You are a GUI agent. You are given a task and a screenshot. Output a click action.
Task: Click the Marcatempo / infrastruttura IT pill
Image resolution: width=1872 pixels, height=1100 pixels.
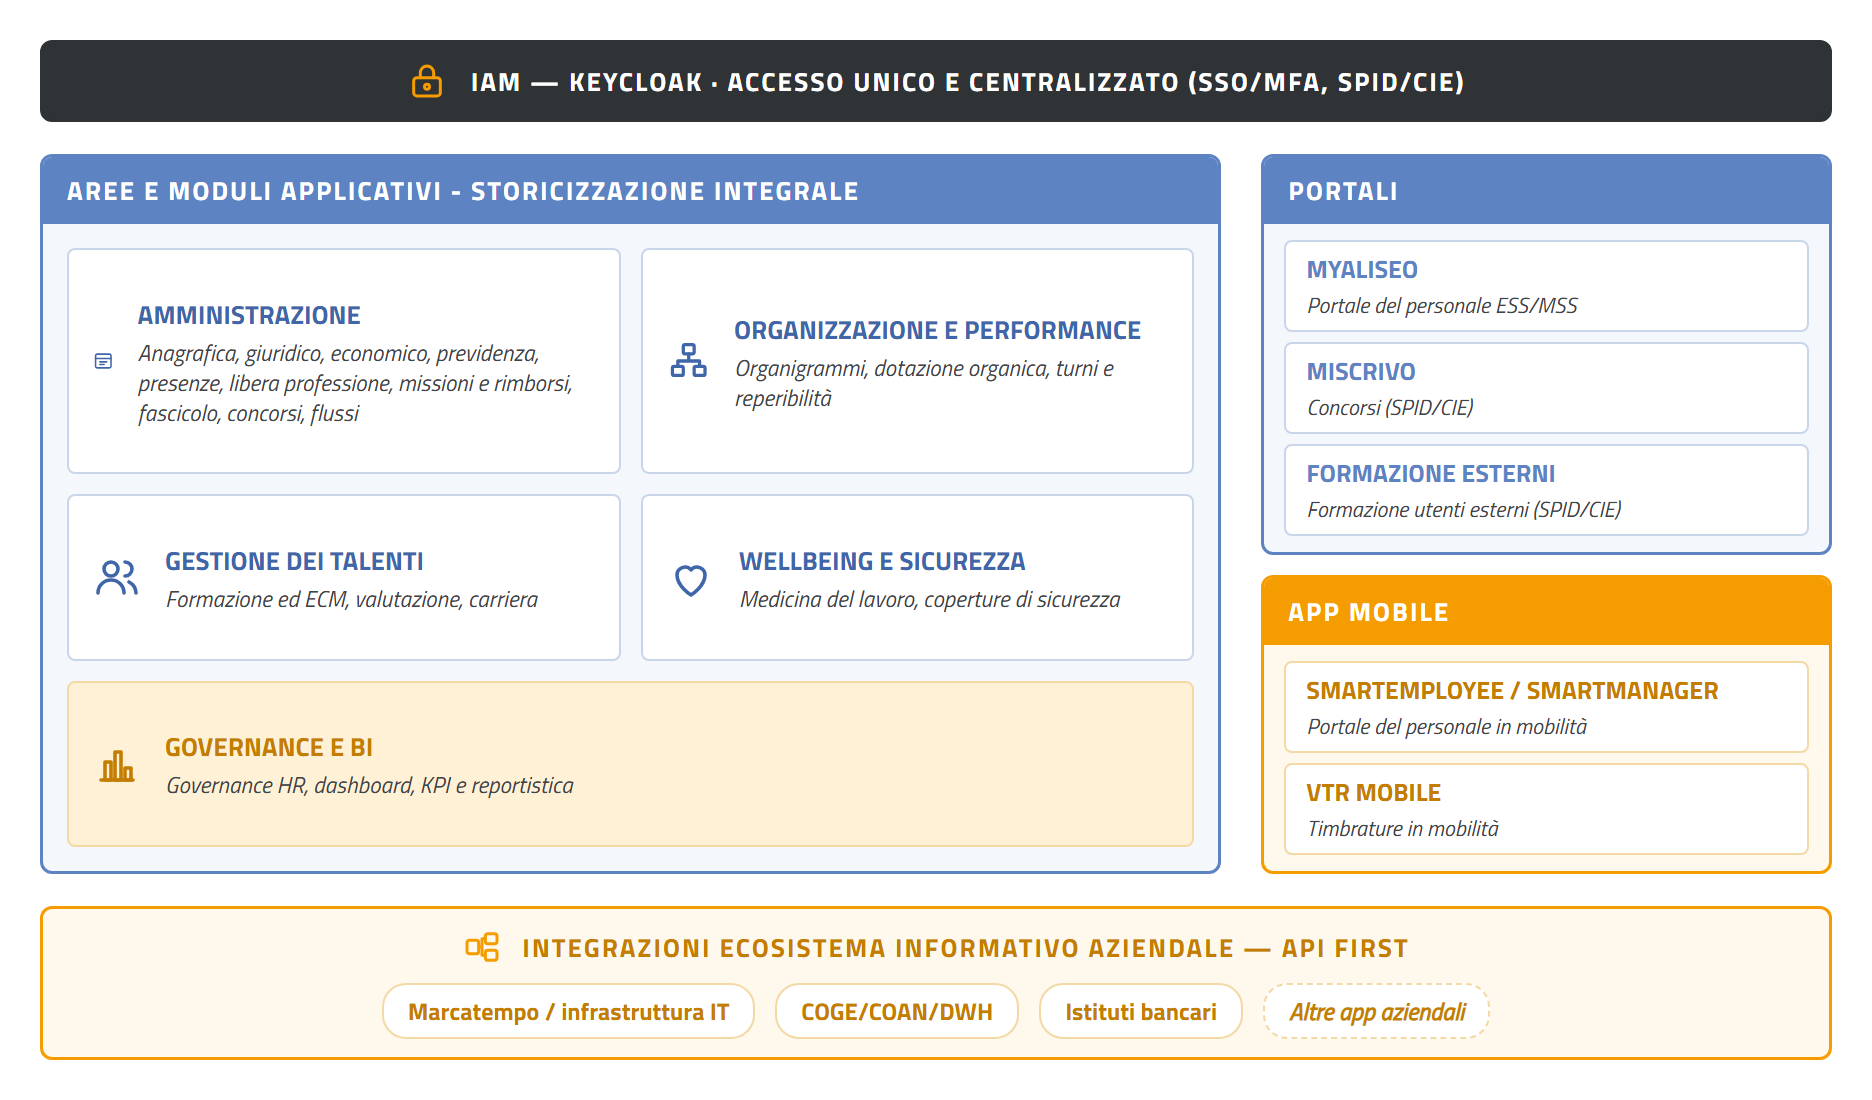(x=568, y=1012)
